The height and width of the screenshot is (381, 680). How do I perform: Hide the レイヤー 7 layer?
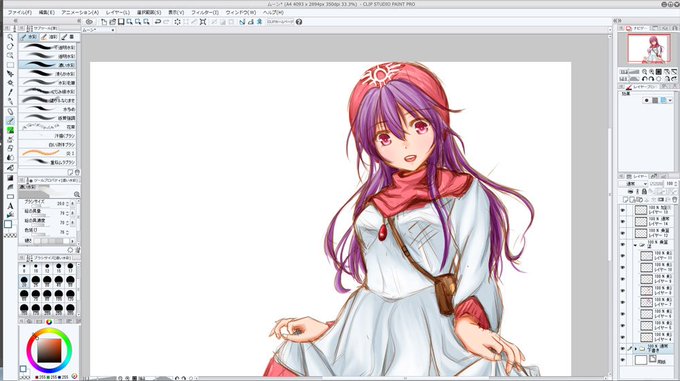[x=623, y=303]
